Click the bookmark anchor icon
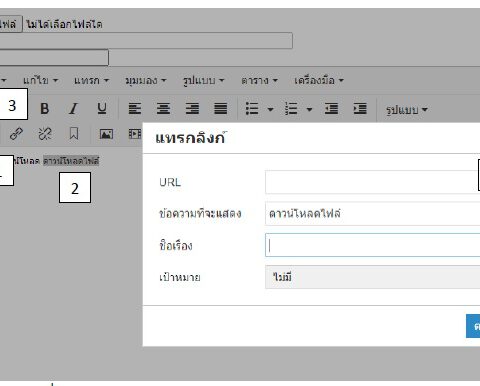 pos(74,134)
